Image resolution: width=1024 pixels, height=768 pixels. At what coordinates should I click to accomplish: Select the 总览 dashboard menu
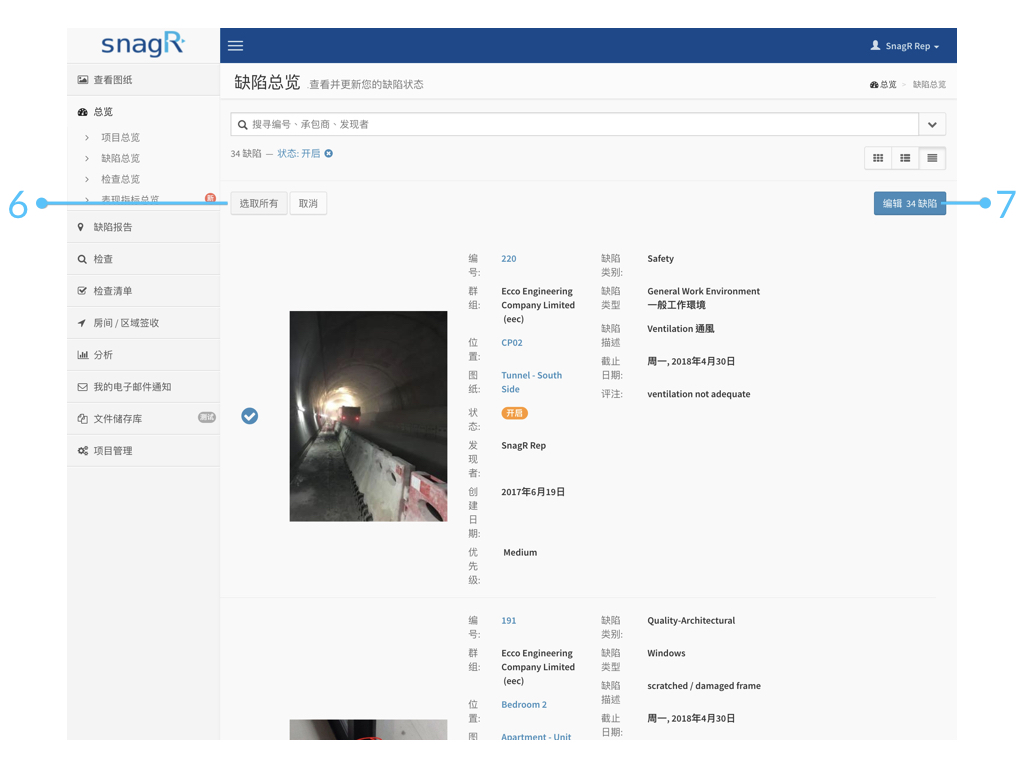143,112
